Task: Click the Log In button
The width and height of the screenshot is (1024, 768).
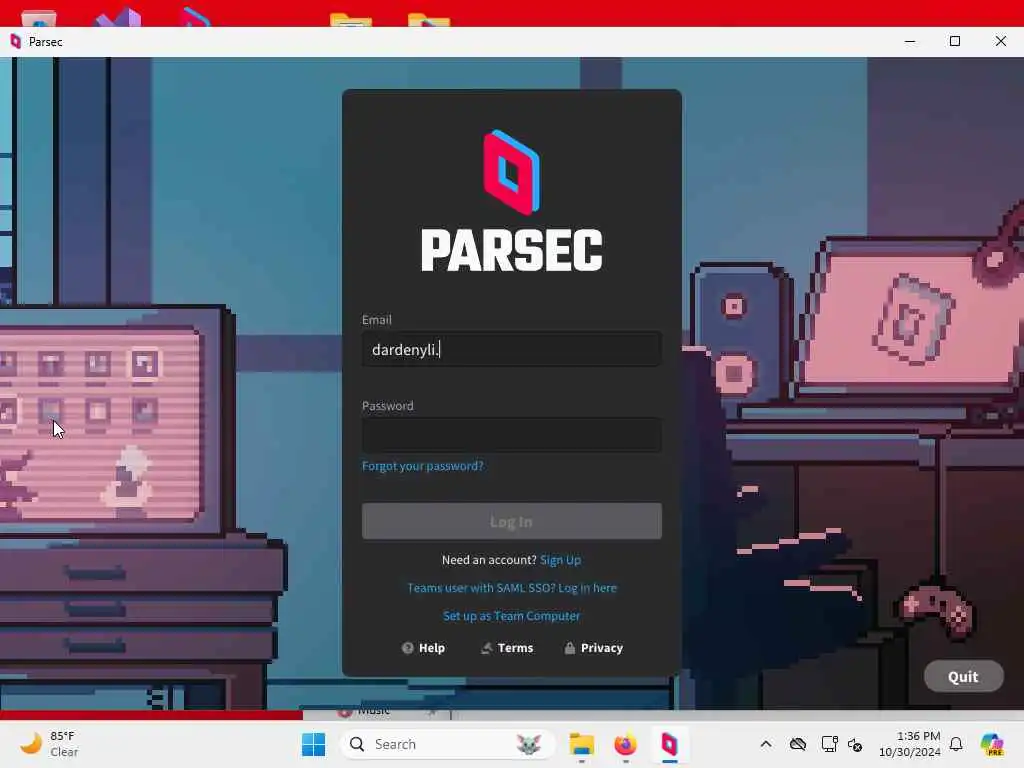Action: click(511, 521)
